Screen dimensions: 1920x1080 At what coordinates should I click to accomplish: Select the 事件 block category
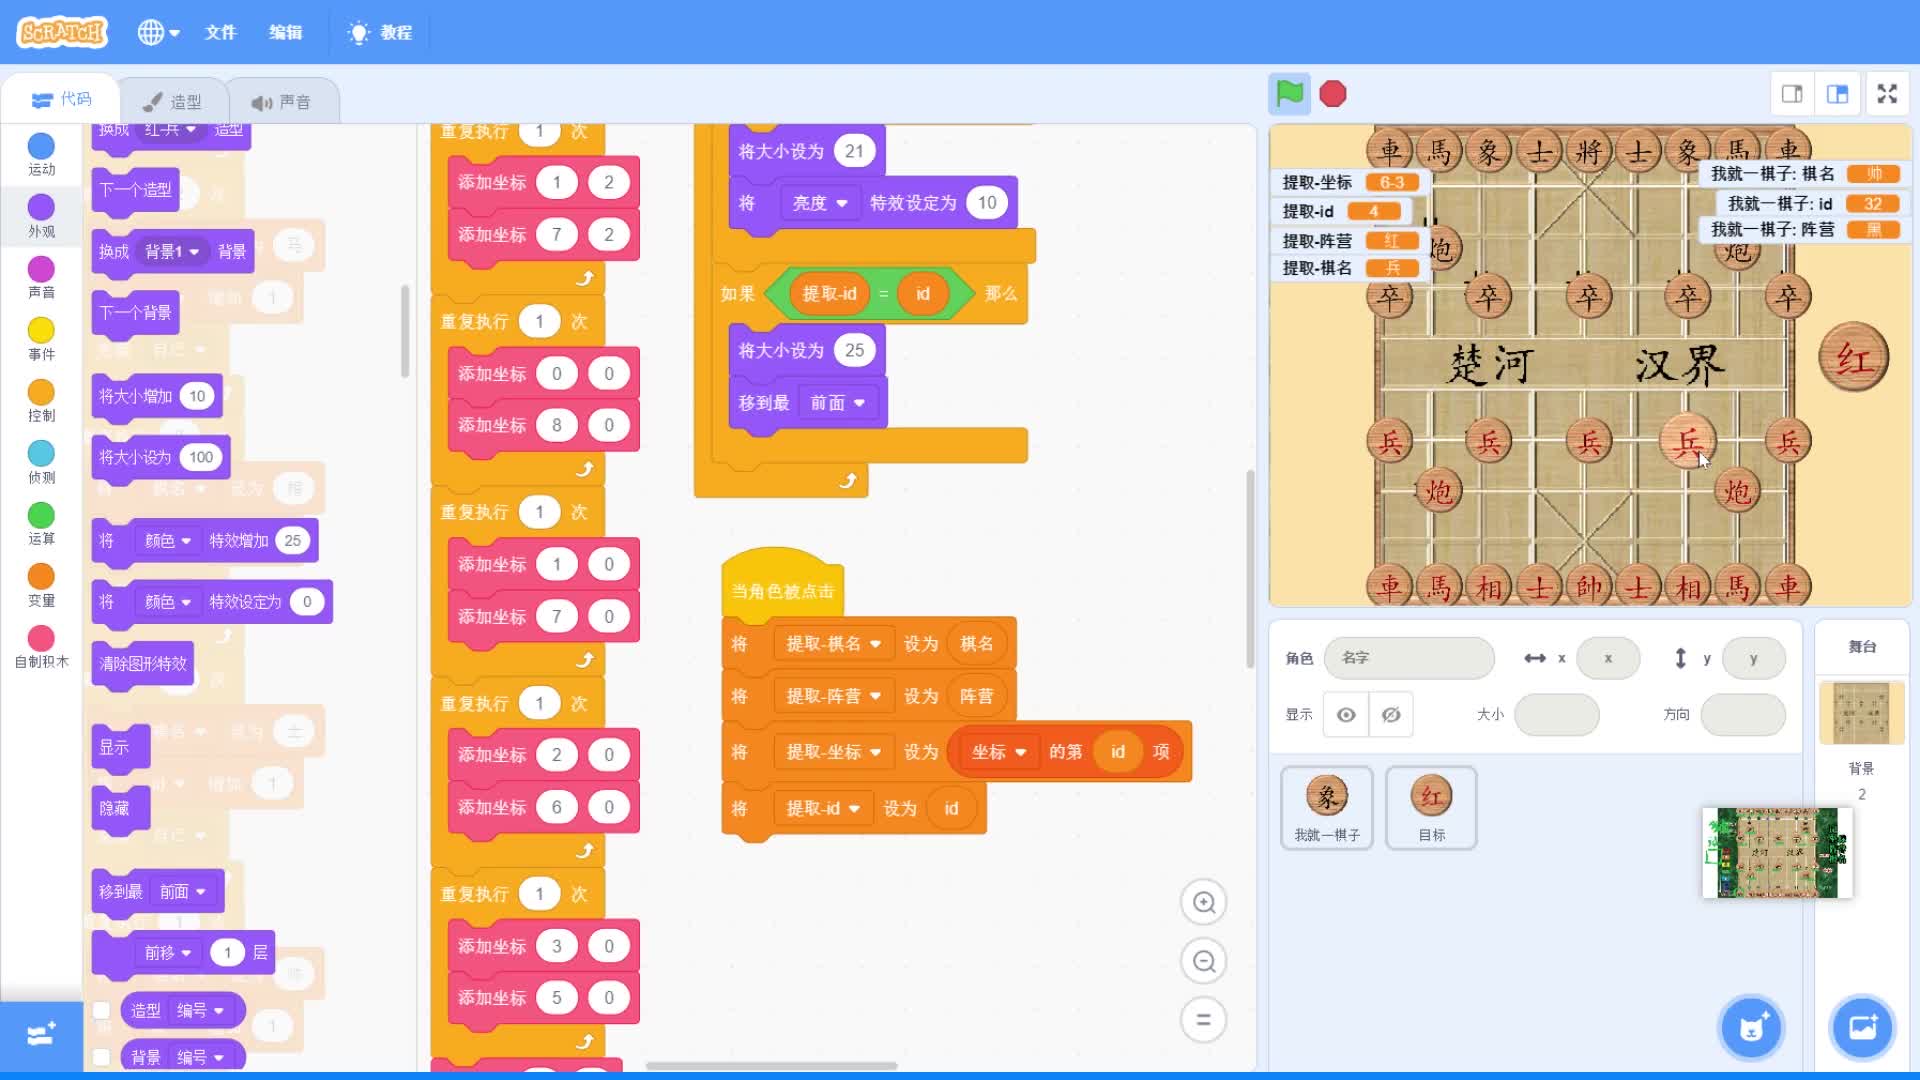(41, 339)
